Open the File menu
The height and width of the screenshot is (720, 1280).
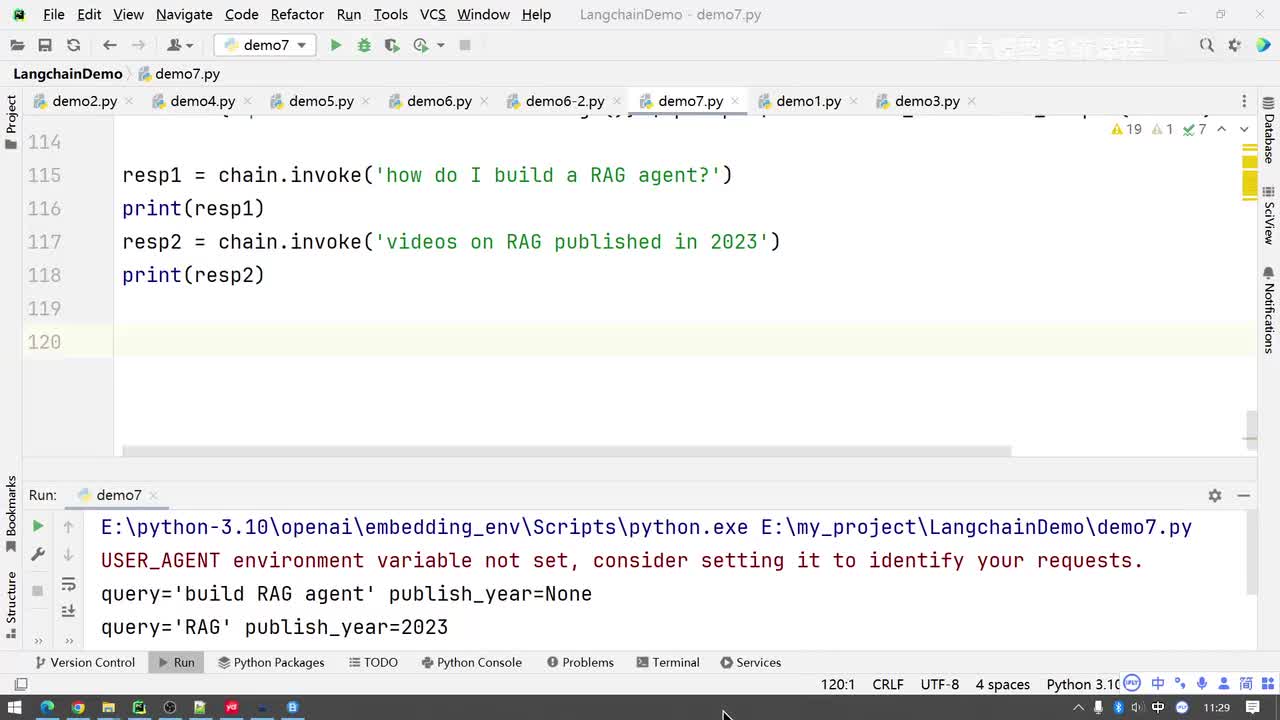coord(54,15)
